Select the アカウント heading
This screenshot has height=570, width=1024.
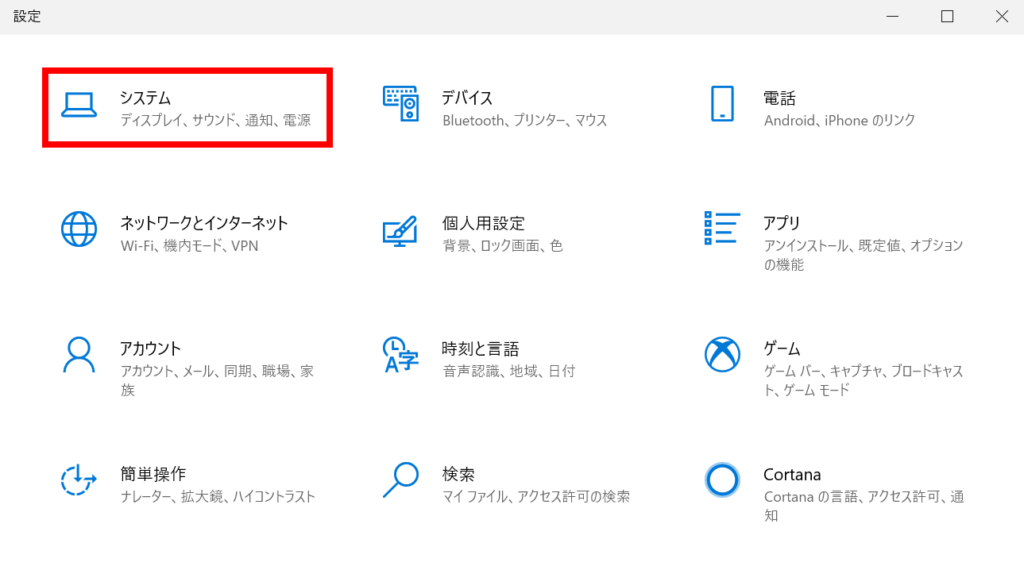pyautogui.click(x=150, y=349)
